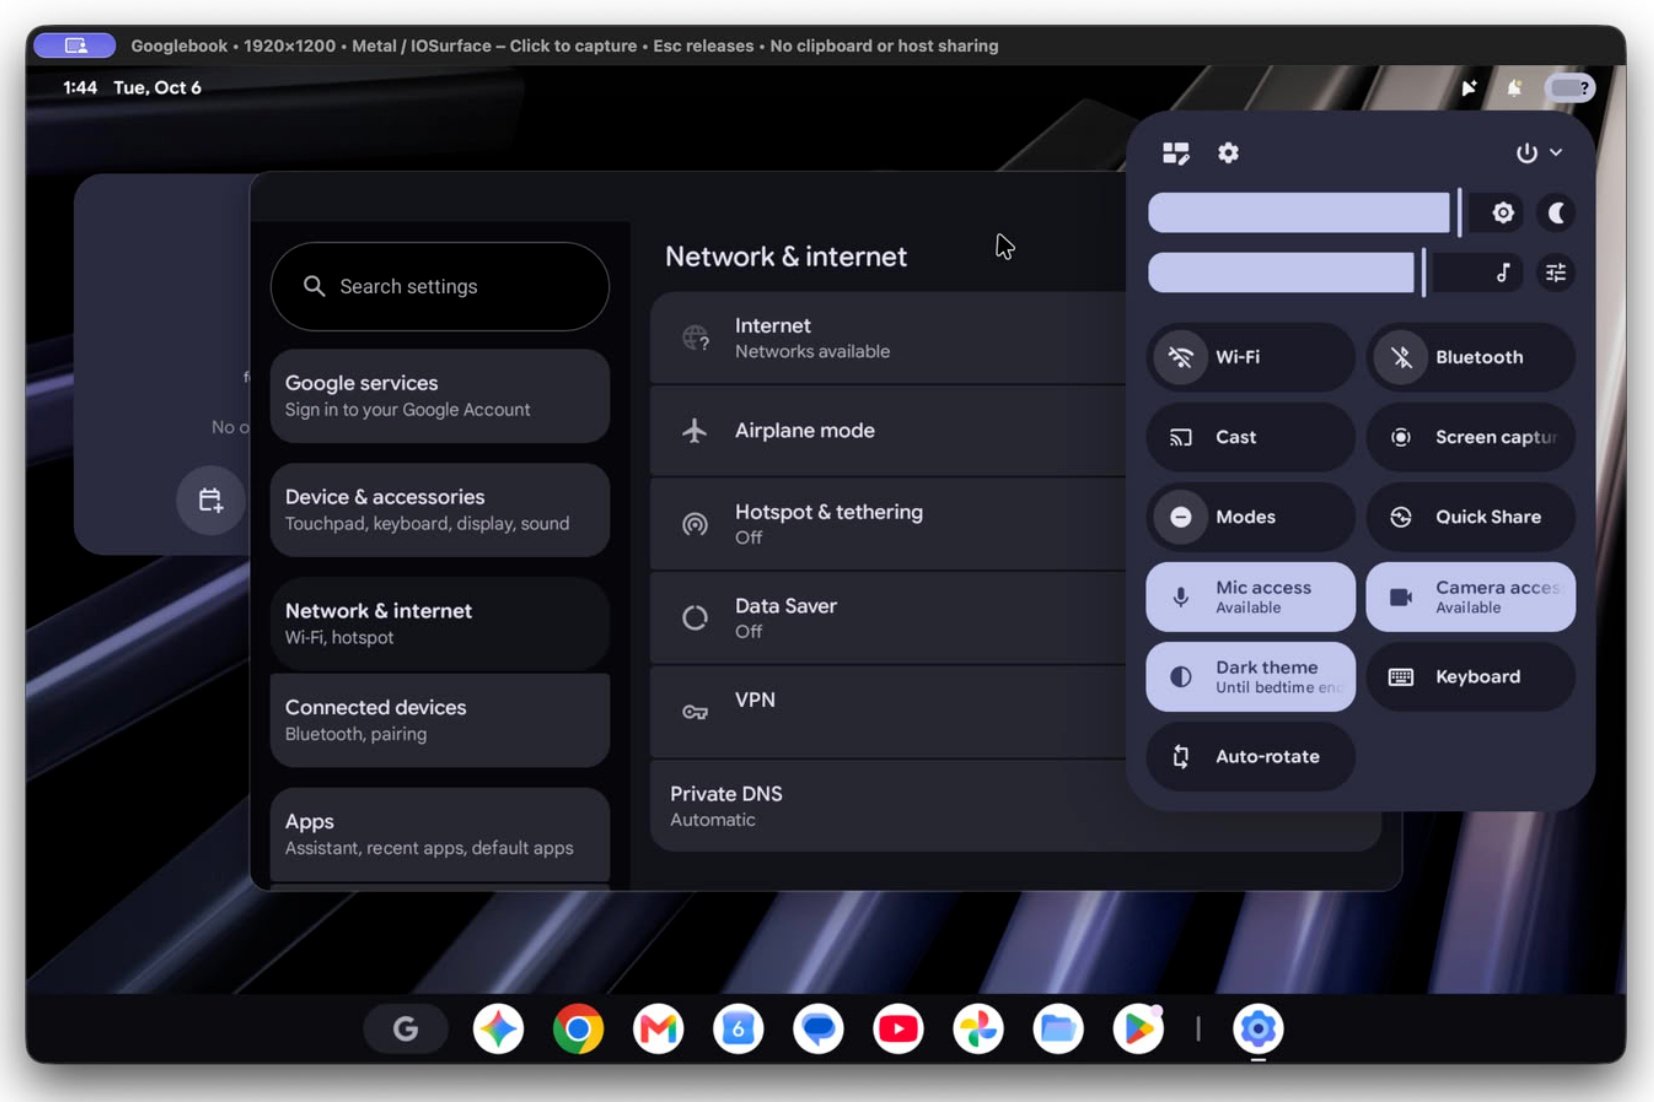
Task: Click the Google search G in taskbar
Action: tap(405, 1029)
